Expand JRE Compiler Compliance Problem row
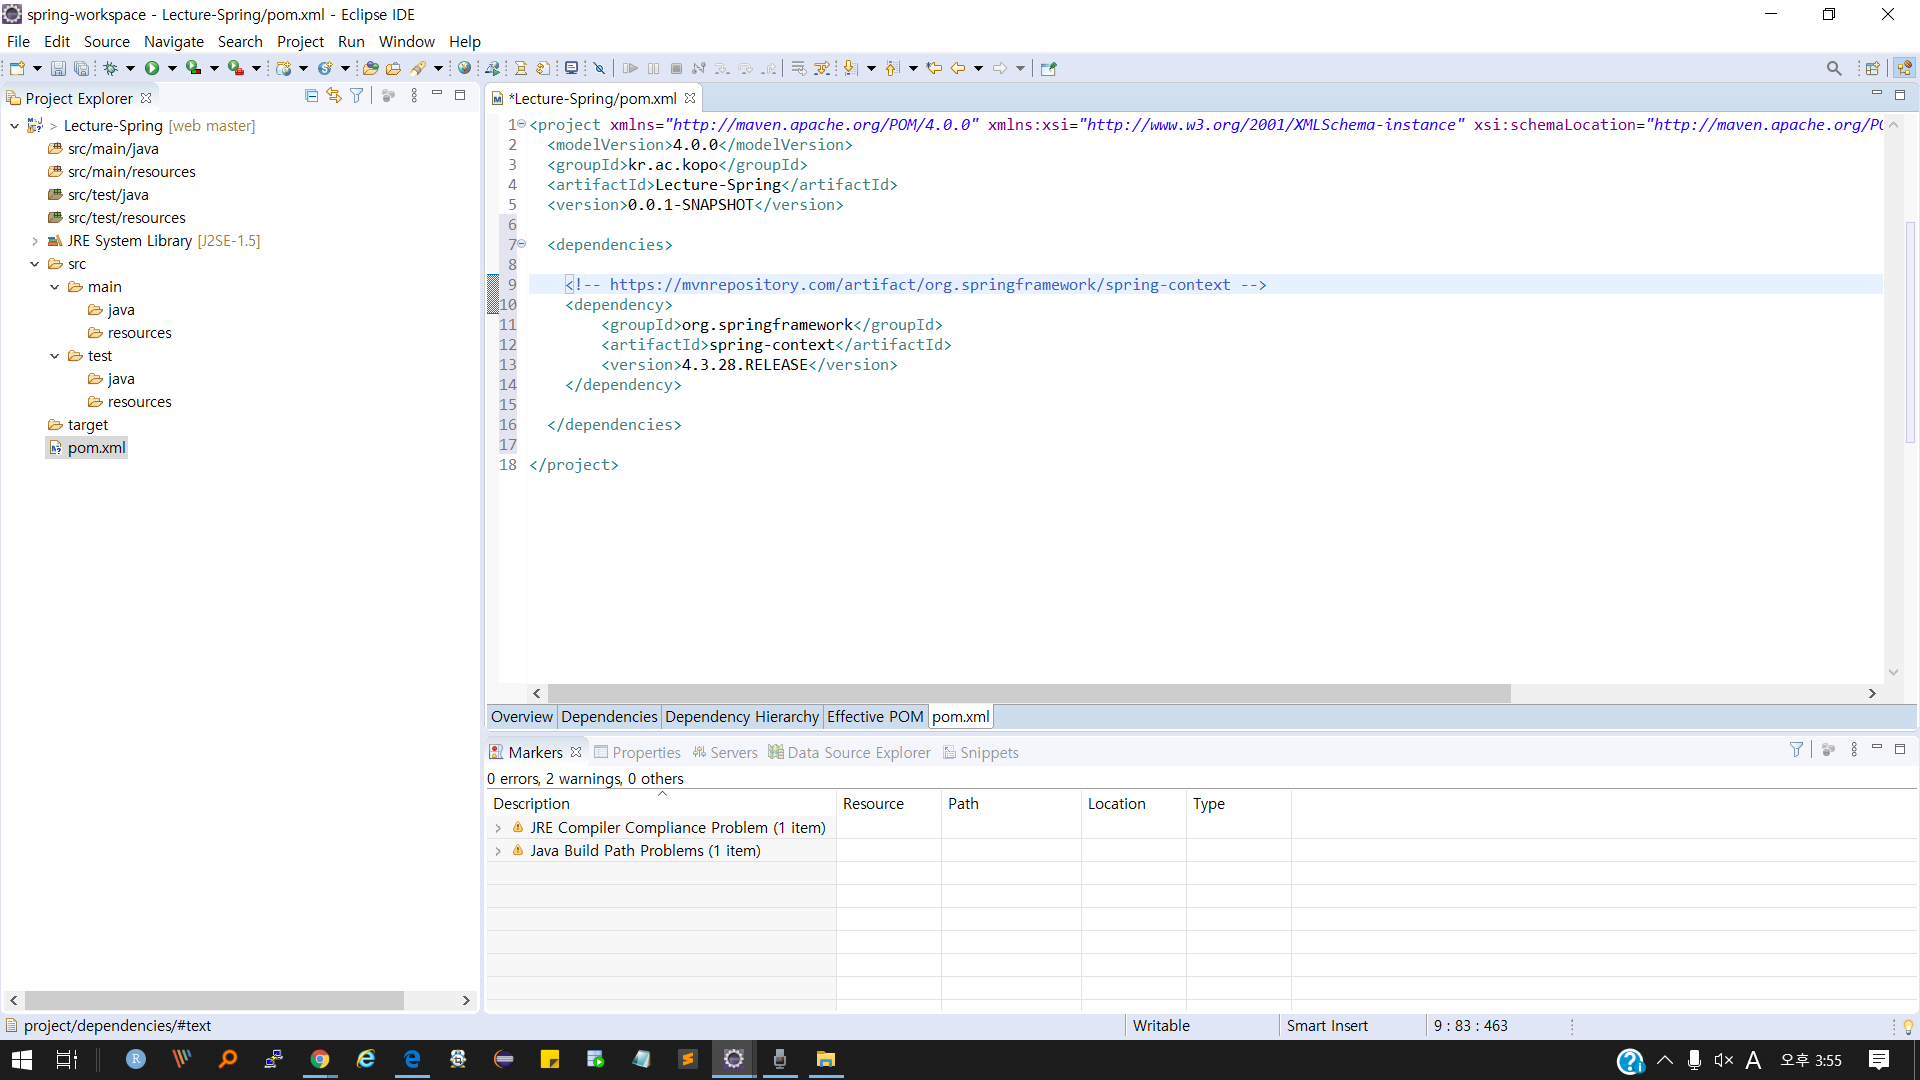1920x1080 pixels. 498,828
